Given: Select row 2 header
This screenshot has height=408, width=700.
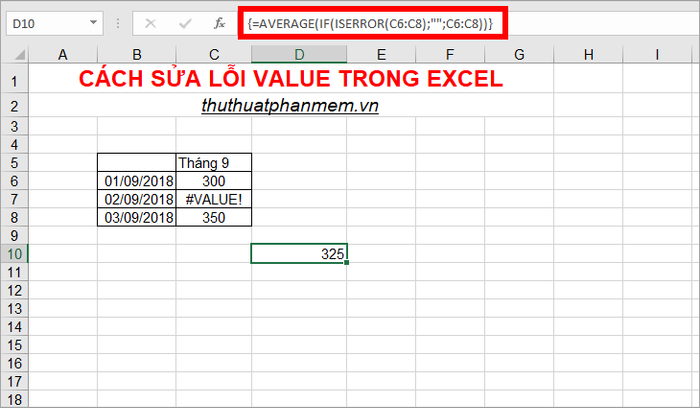Looking at the screenshot, I should [14, 106].
